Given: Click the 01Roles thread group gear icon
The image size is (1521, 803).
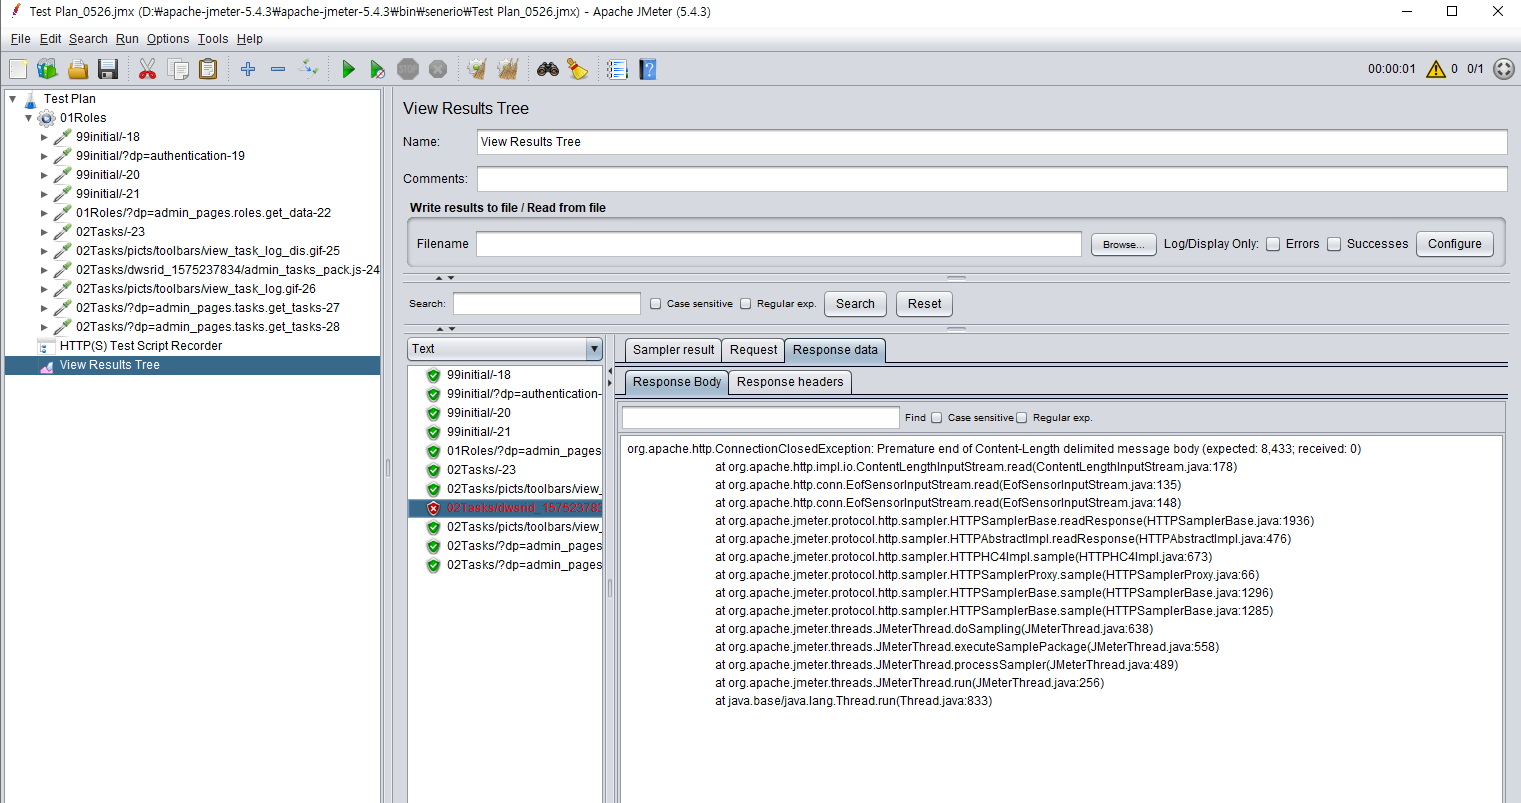Looking at the screenshot, I should 46,118.
